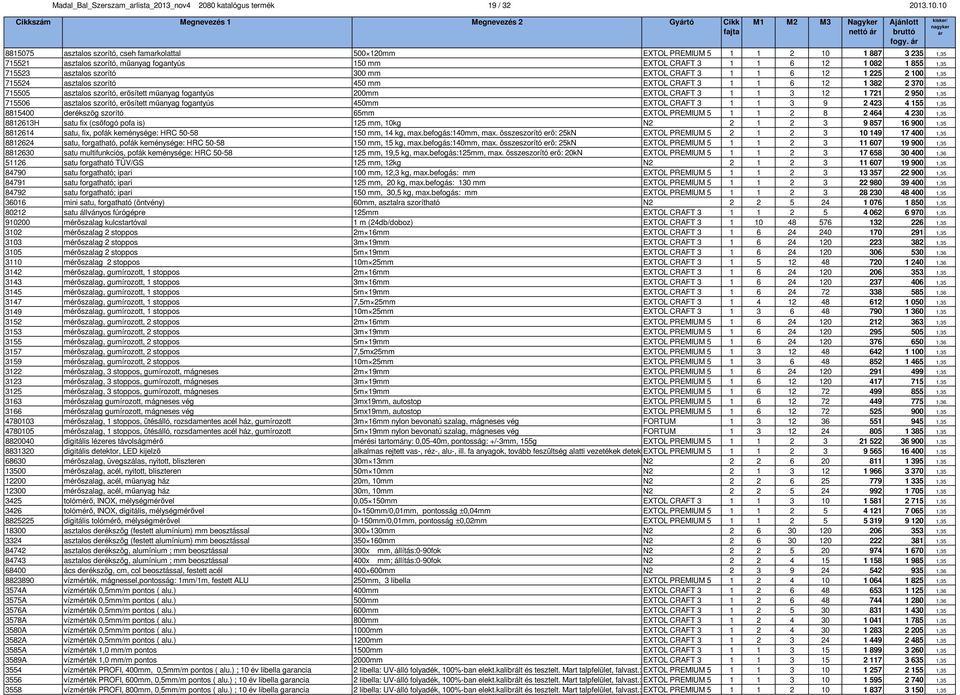Image resolution: width=960 pixels, height=695 pixels.
Task: Select the spec '125 mm, 10kg'
Action: click(377, 123)
